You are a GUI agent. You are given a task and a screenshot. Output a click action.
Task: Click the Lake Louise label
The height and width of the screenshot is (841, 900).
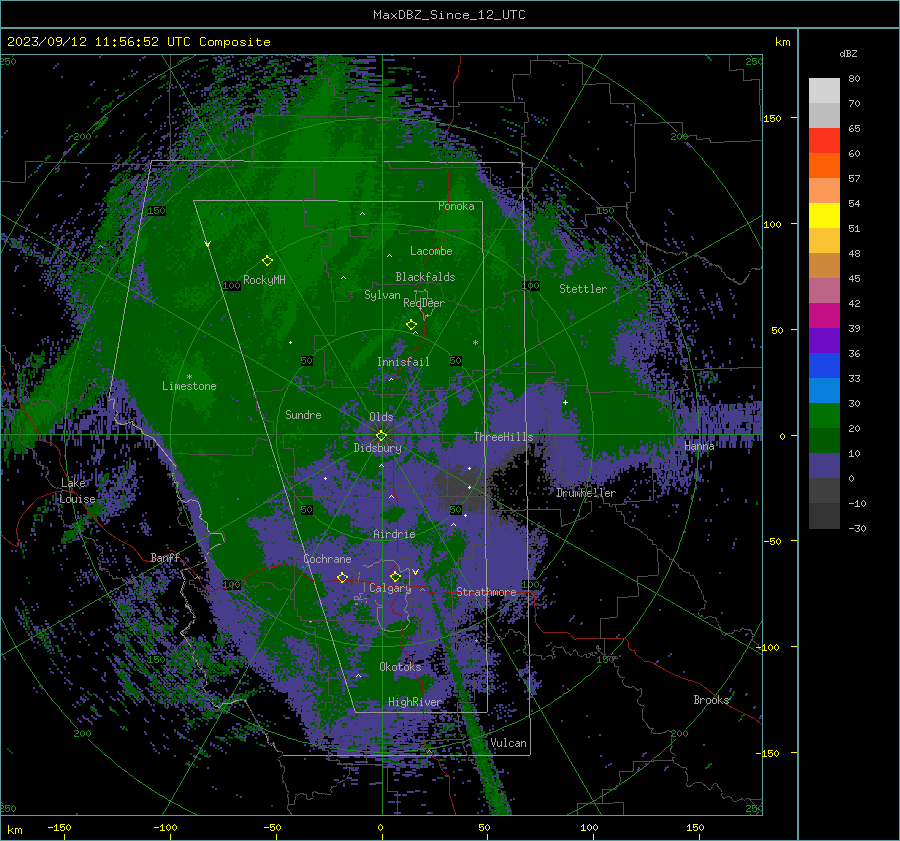coord(78,491)
